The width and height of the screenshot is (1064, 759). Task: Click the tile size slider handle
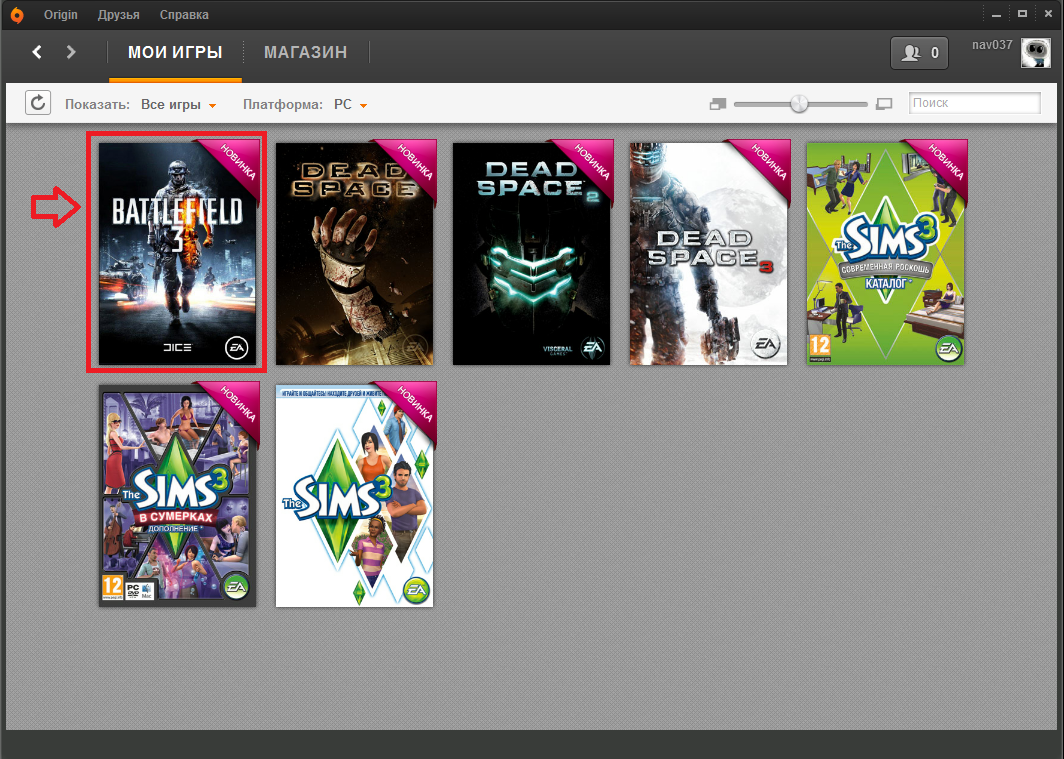(x=799, y=103)
